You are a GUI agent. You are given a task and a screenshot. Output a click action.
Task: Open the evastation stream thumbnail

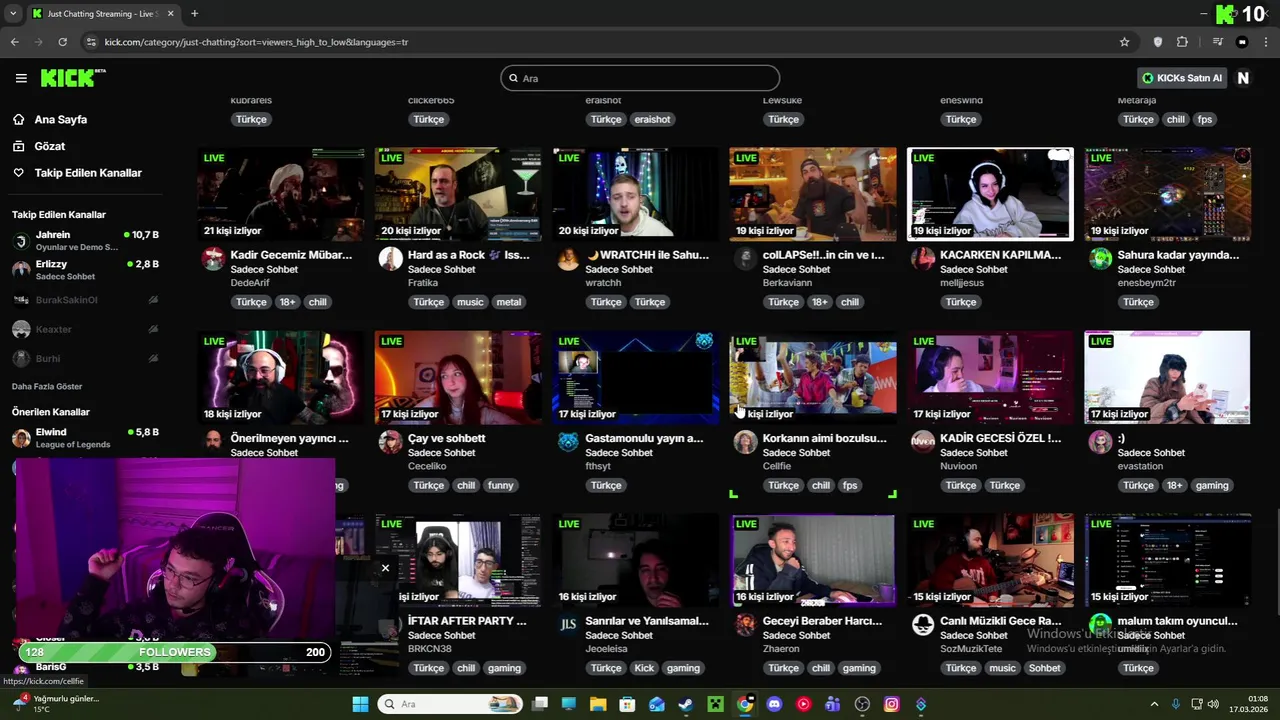click(1167, 378)
